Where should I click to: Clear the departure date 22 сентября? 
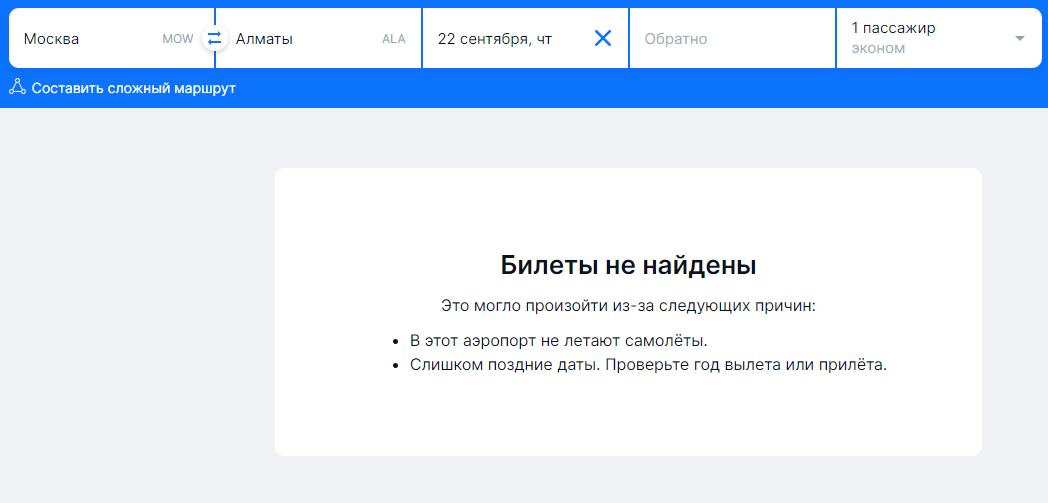[603, 39]
